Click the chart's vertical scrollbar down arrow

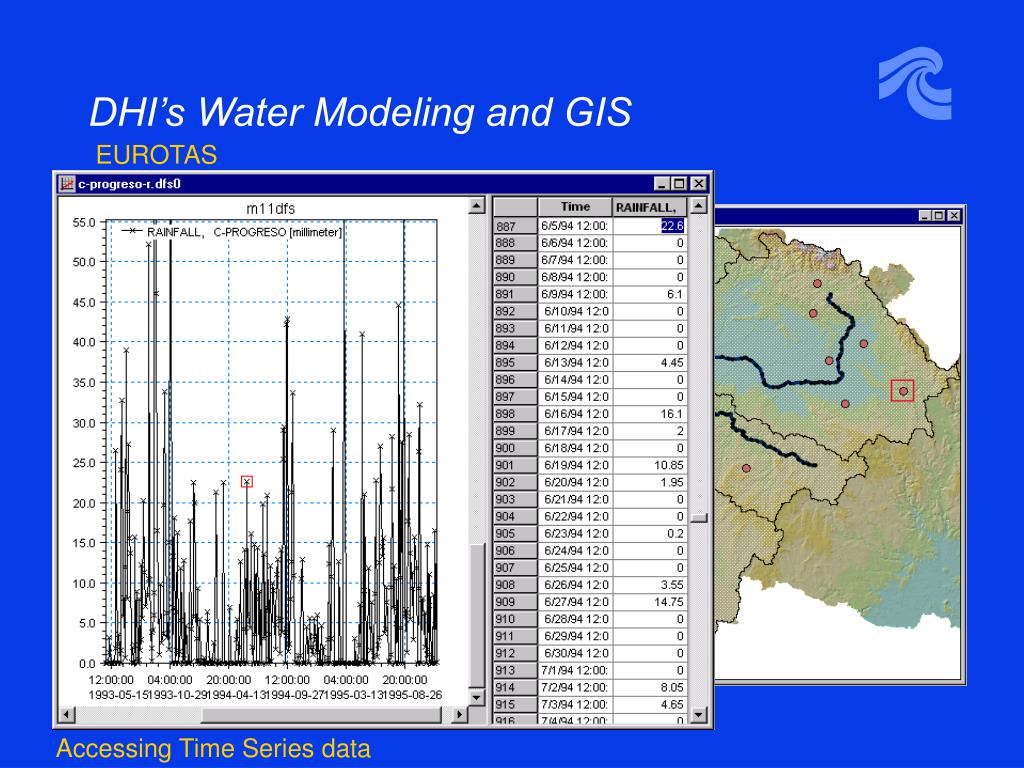[477, 698]
